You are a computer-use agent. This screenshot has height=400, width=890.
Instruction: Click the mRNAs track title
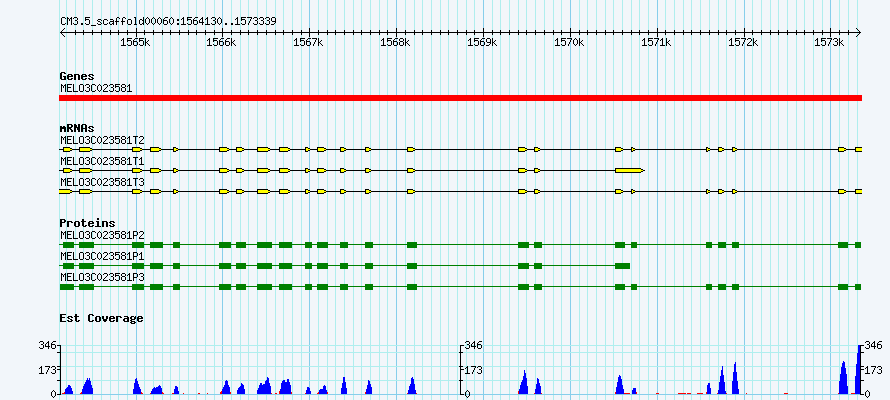[x=77, y=128]
